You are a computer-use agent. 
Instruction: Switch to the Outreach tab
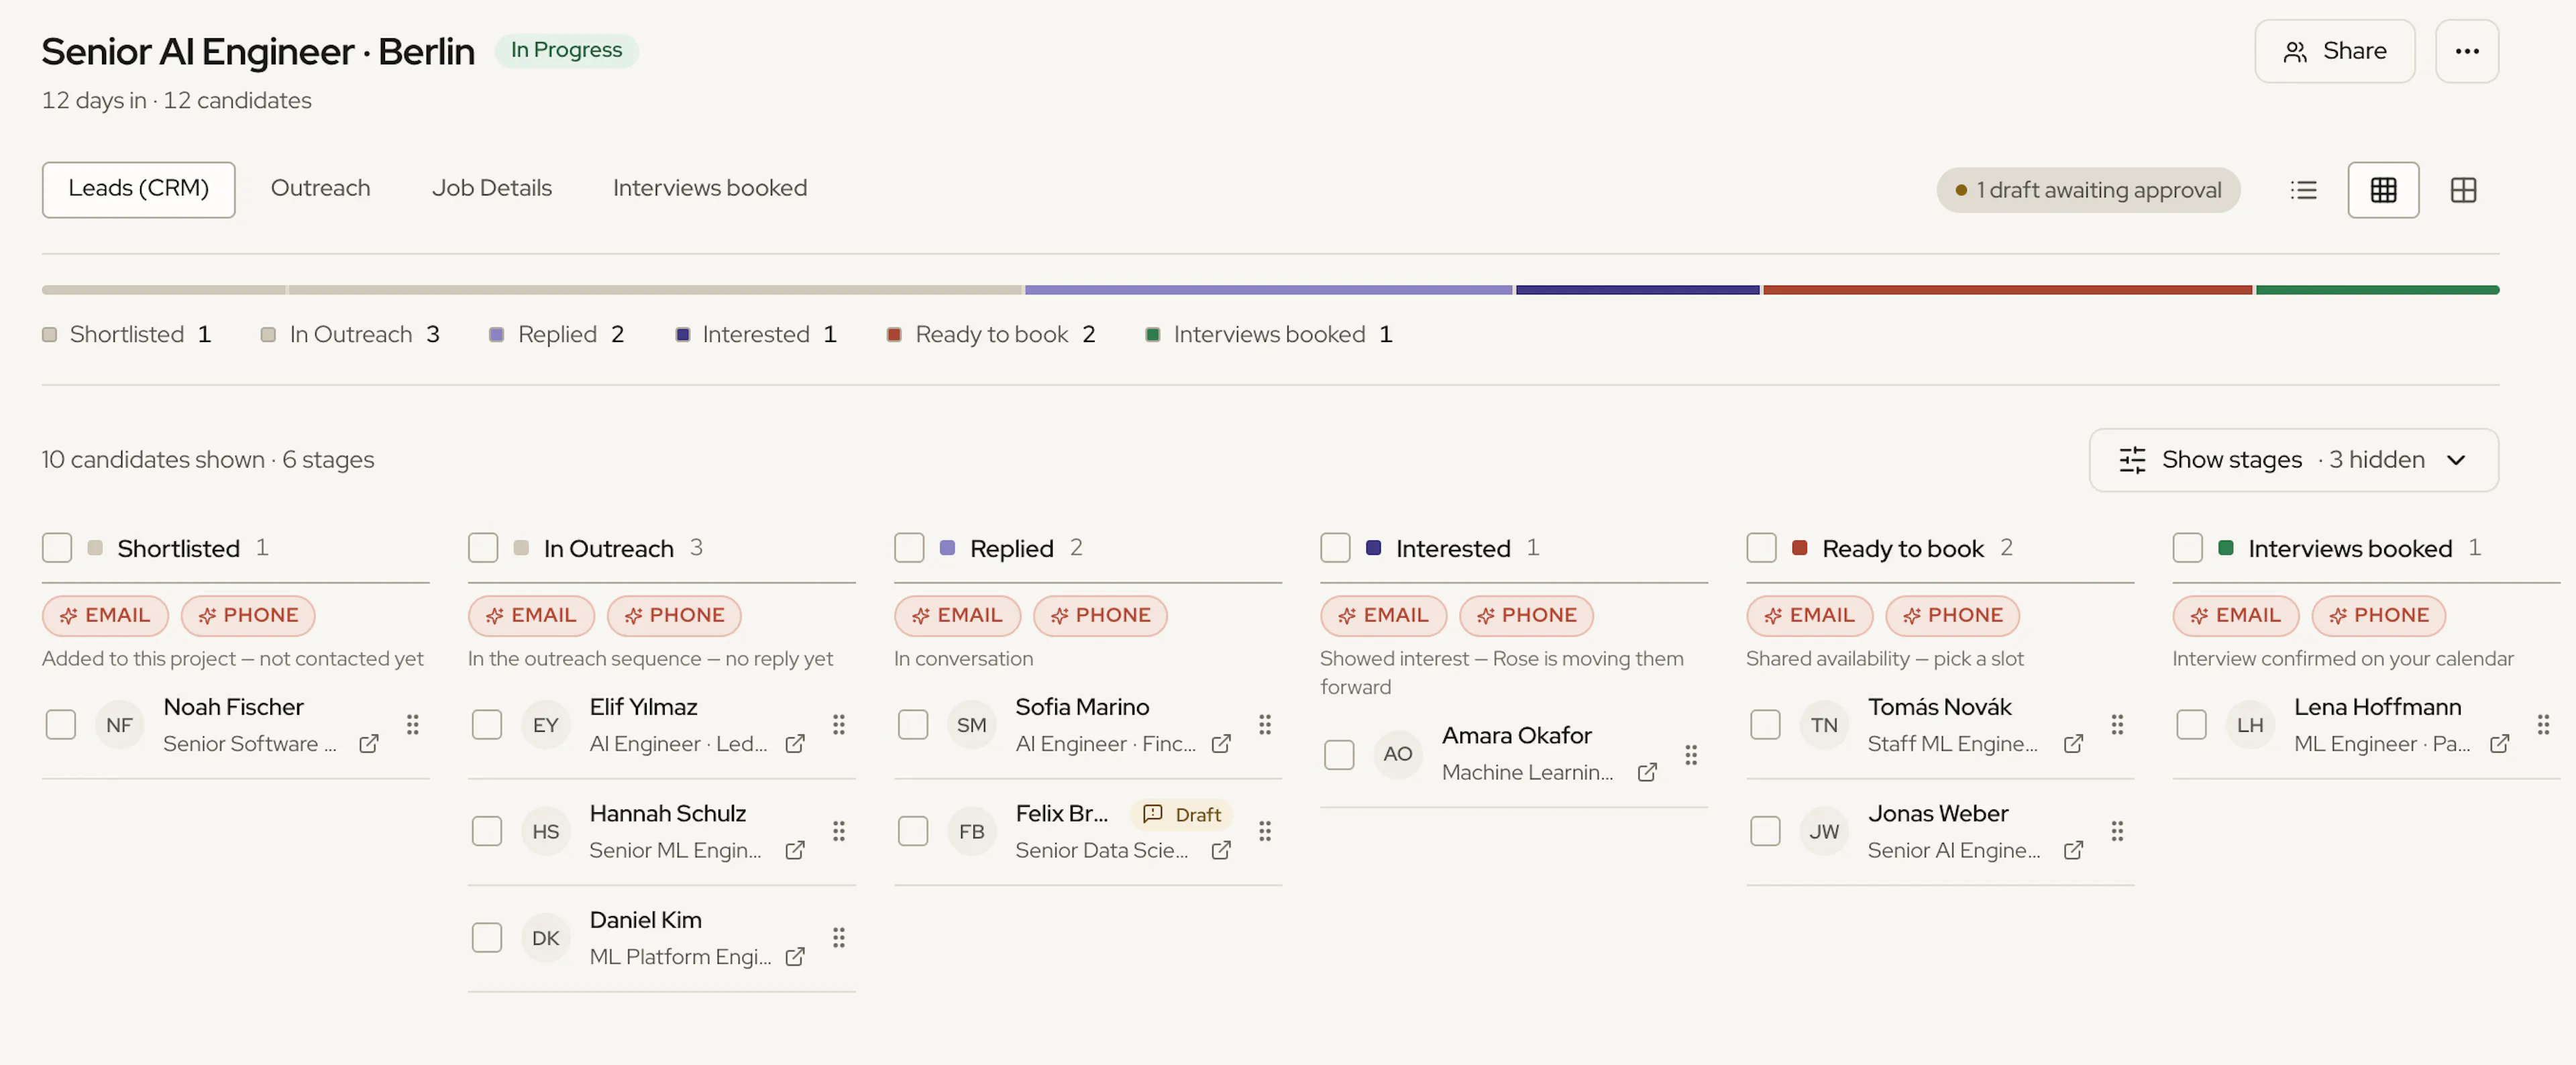320,188
